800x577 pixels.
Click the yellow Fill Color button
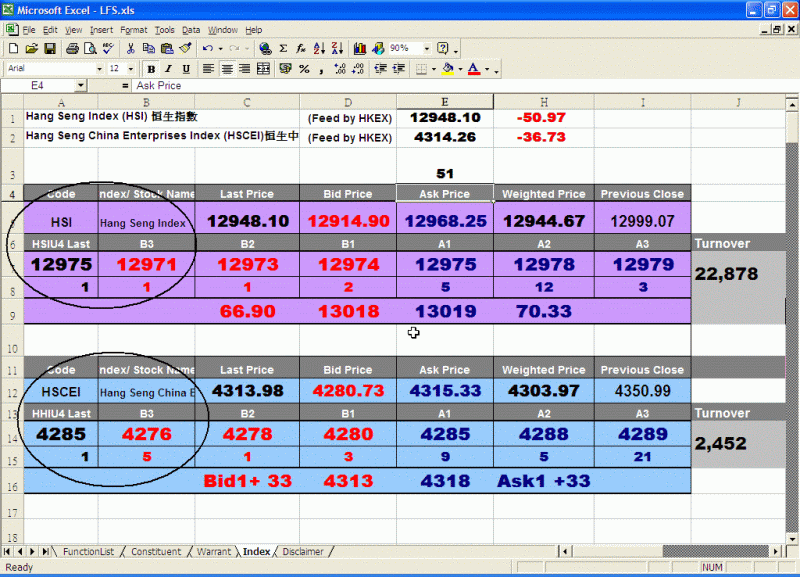pos(448,69)
